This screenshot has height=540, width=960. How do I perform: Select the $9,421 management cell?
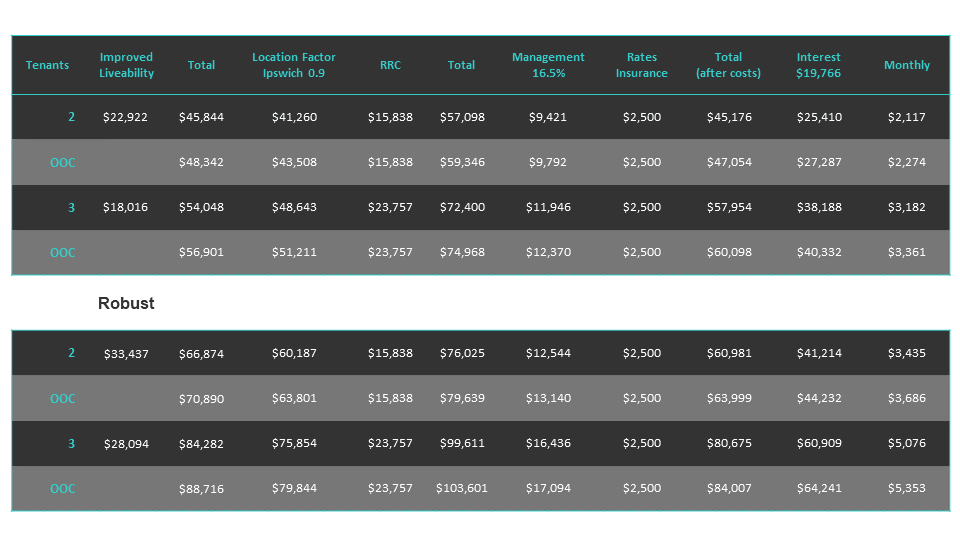click(548, 117)
